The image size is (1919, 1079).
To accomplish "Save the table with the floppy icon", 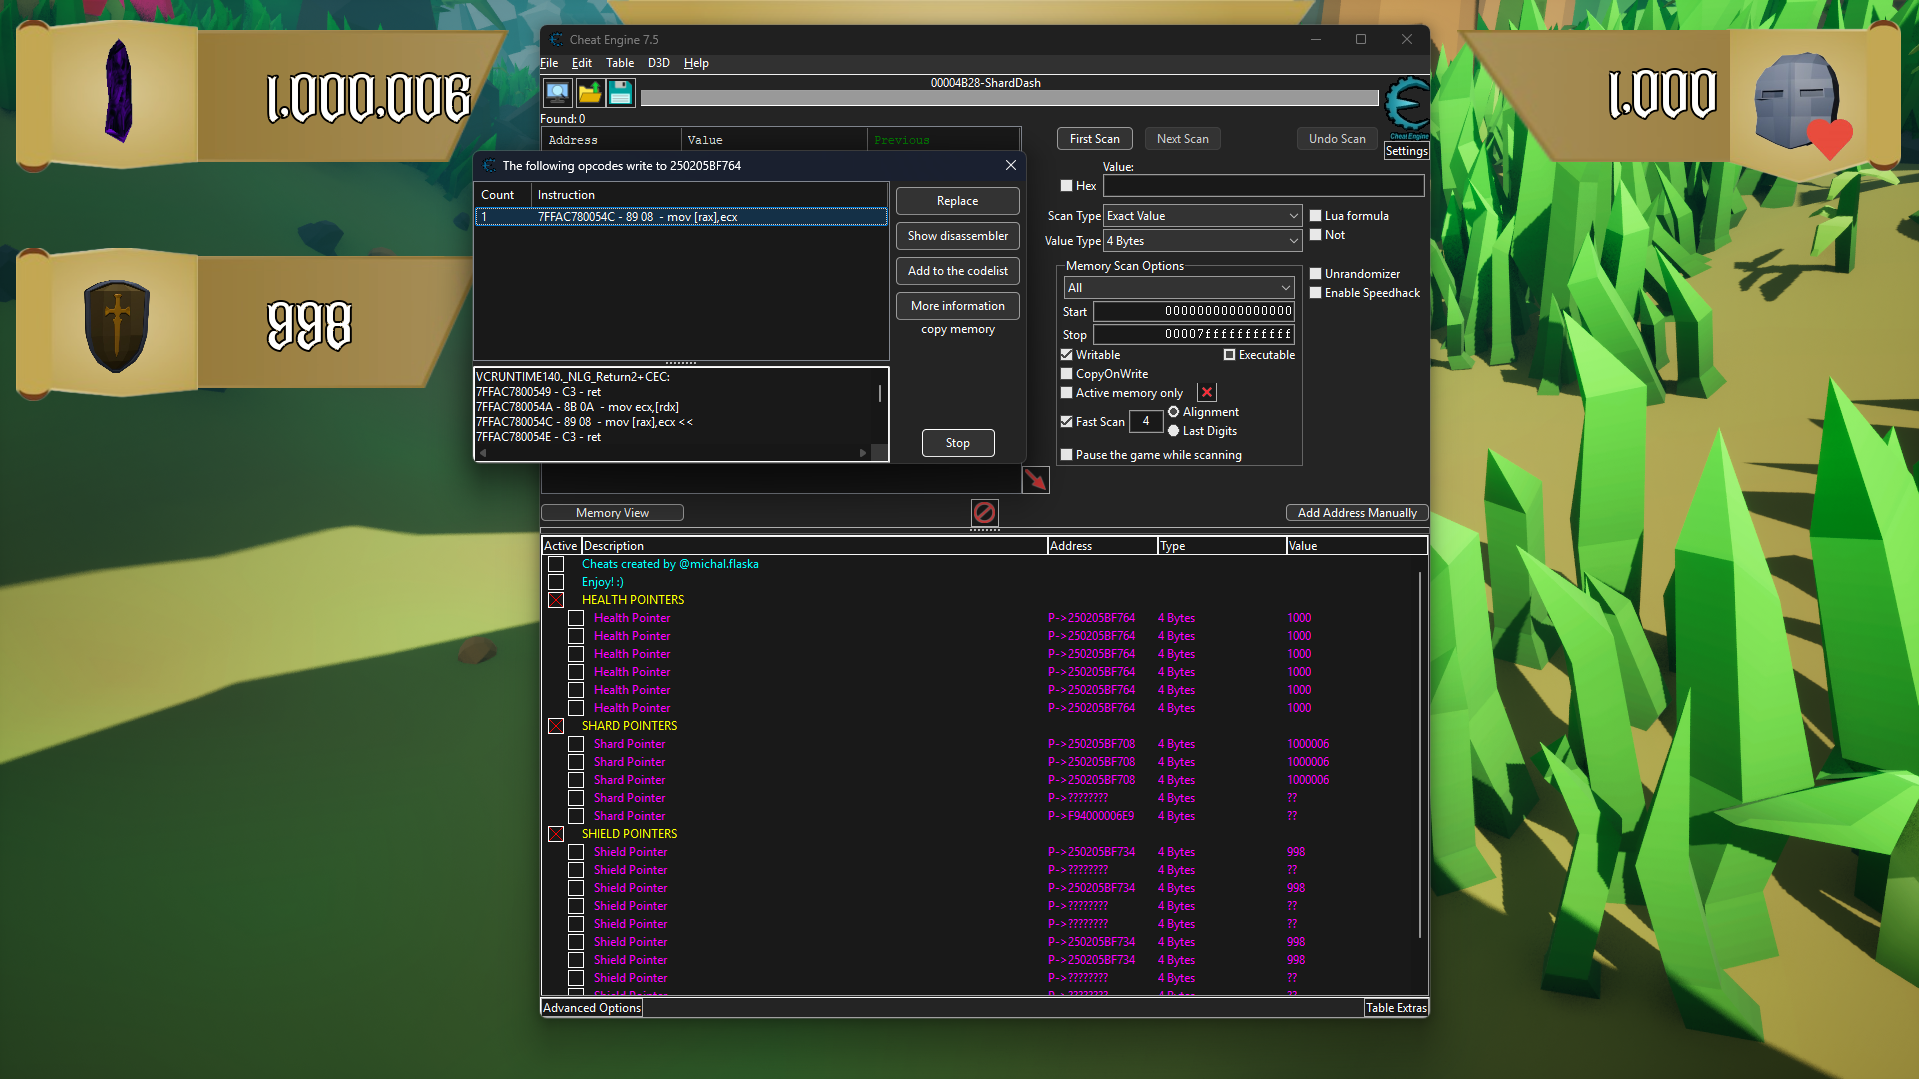I will tap(621, 93).
